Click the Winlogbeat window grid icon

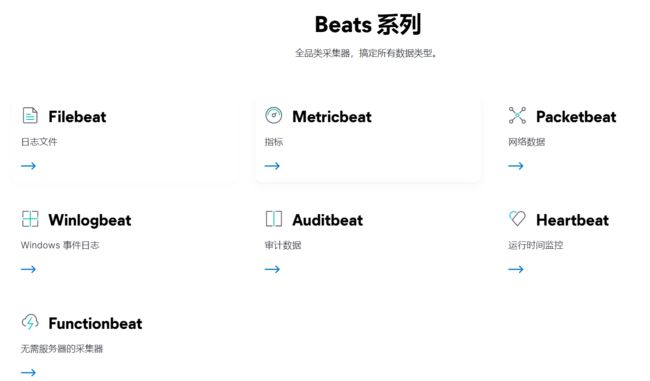click(x=30, y=218)
